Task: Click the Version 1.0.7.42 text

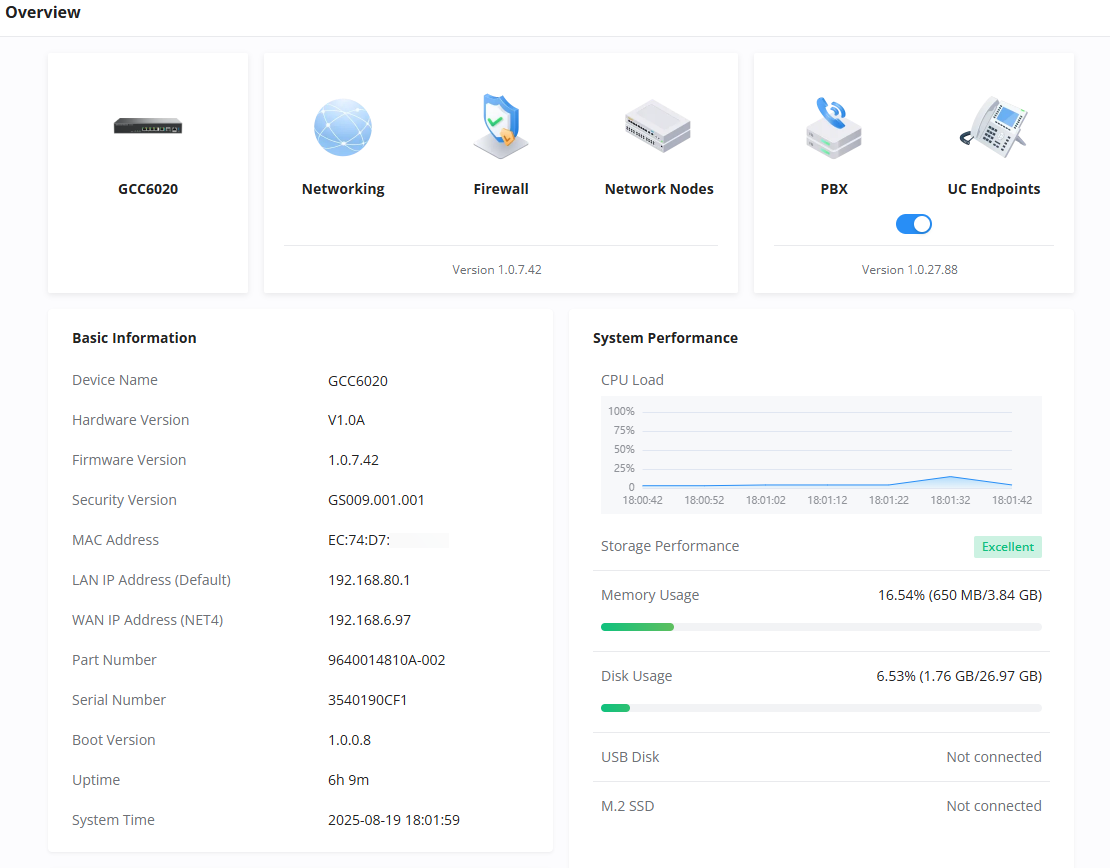Action: (x=496, y=270)
